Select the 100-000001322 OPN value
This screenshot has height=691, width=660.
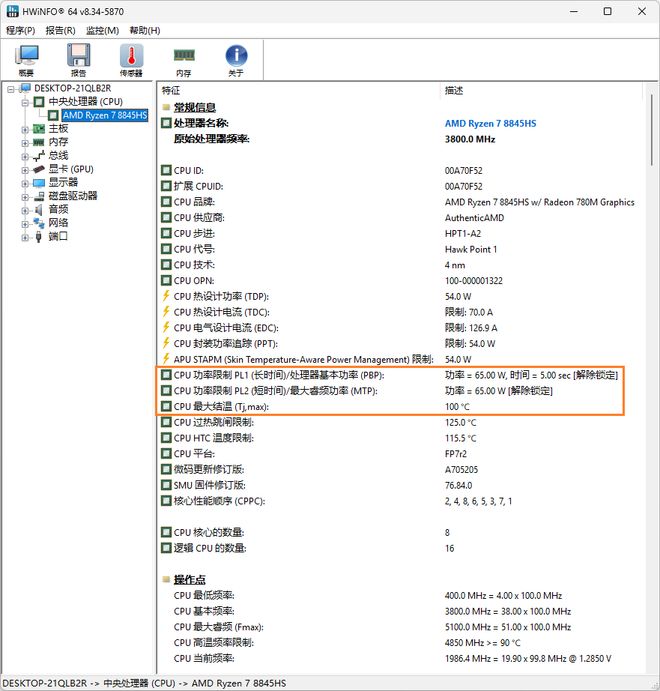pyautogui.click(x=474, y=281)
